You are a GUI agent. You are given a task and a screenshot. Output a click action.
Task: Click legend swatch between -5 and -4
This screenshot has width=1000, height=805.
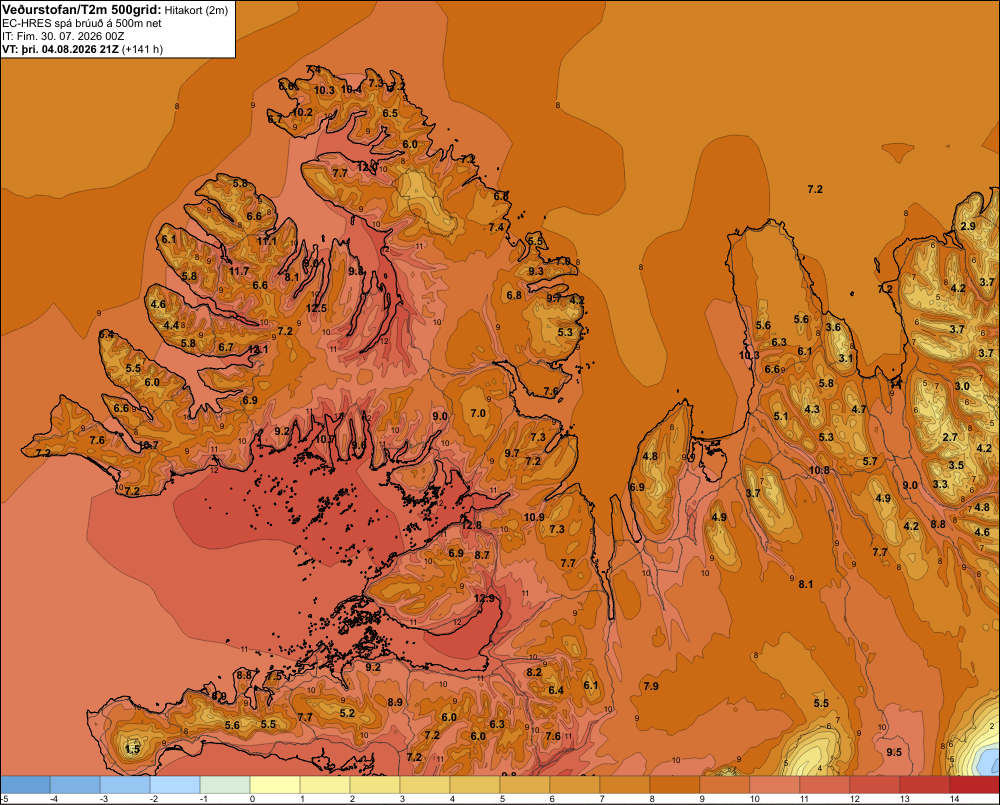click(25, 784)
